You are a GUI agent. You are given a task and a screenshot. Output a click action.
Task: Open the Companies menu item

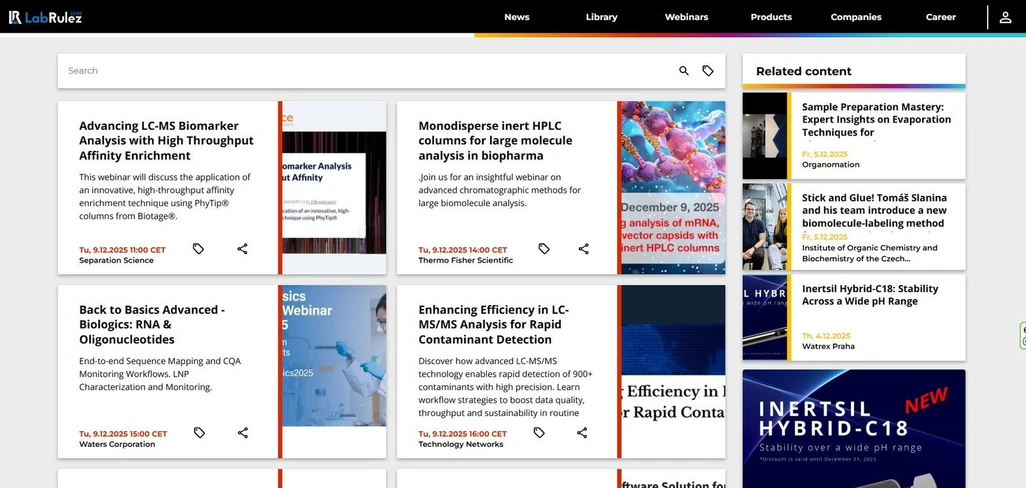pos(856,17)
